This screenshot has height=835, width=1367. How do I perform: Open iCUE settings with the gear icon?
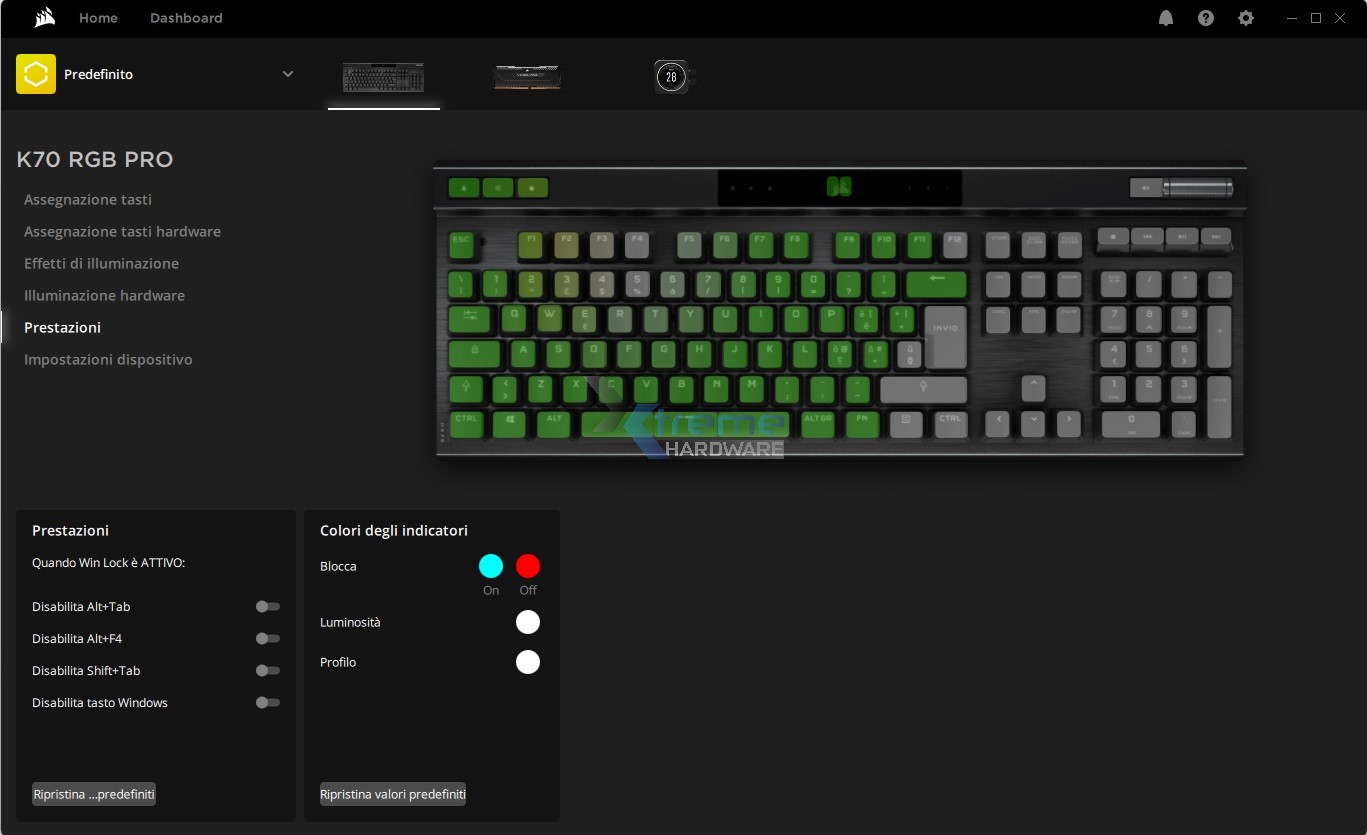1245,17
